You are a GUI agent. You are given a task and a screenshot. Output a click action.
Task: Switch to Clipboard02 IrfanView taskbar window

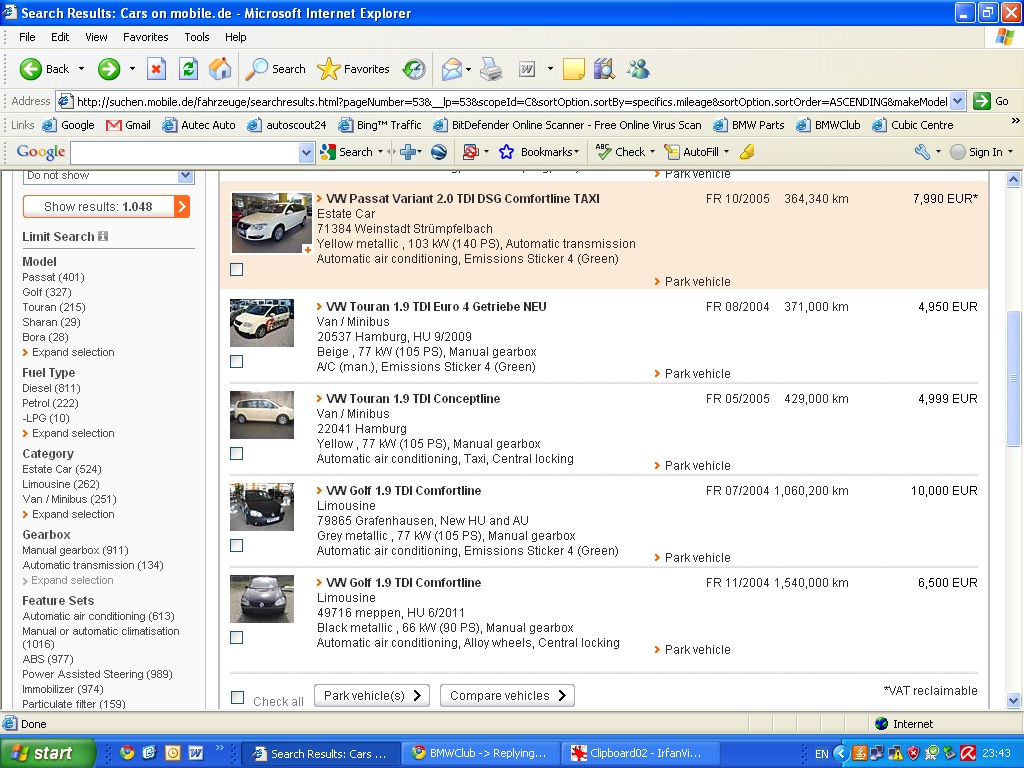[641, 753]
